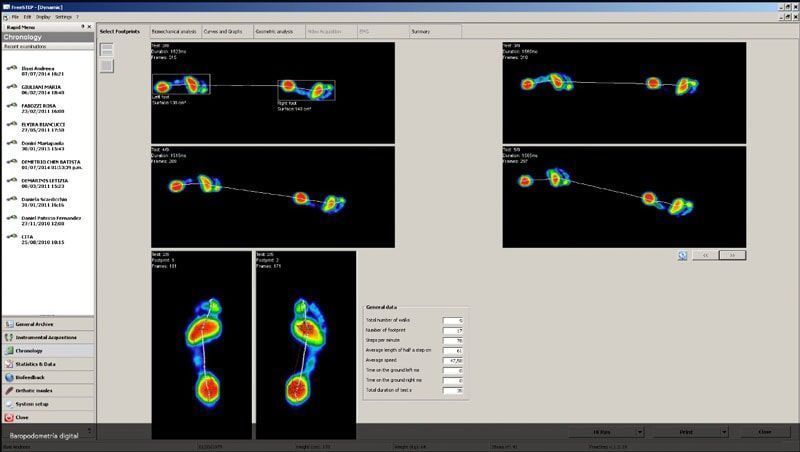
Task: Toggle the upper layout button under Select Footprints
Action: pos(106,51)
